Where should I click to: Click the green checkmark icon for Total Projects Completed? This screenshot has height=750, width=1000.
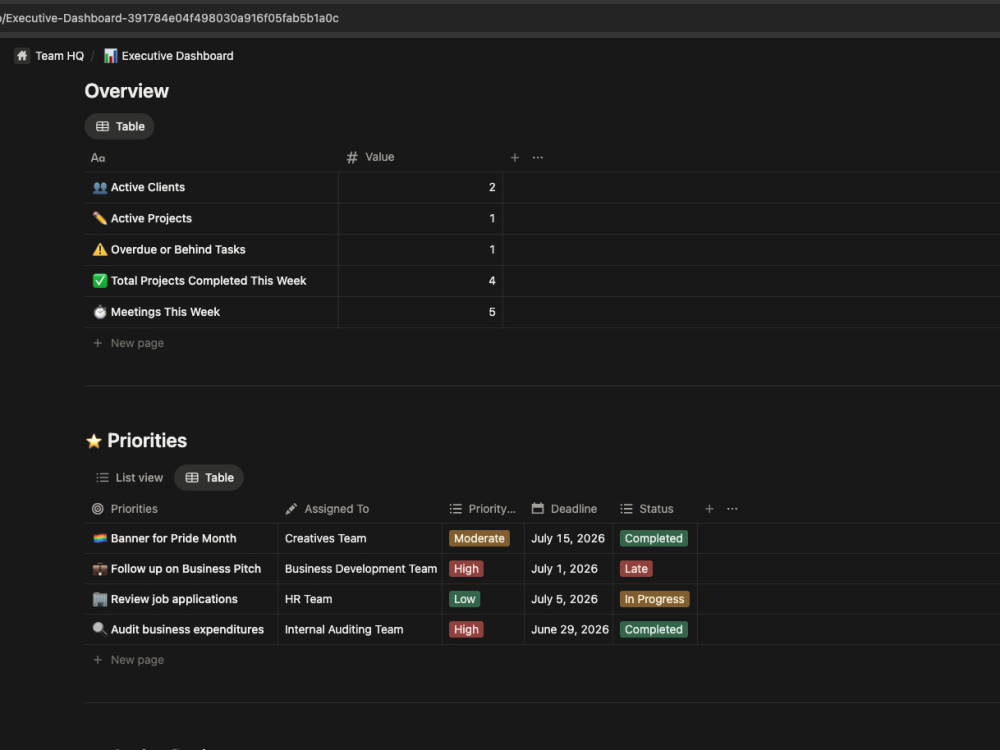(x=100, y=281)
